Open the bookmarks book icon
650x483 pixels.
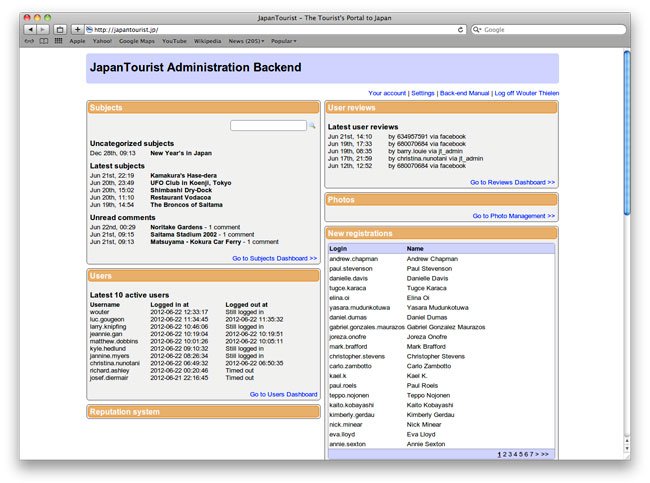coord(44,41)
